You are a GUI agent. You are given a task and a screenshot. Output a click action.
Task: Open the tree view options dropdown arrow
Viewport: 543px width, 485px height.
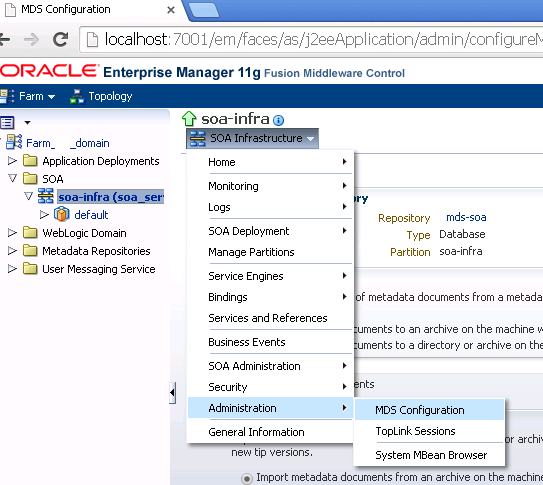(27, 123)
